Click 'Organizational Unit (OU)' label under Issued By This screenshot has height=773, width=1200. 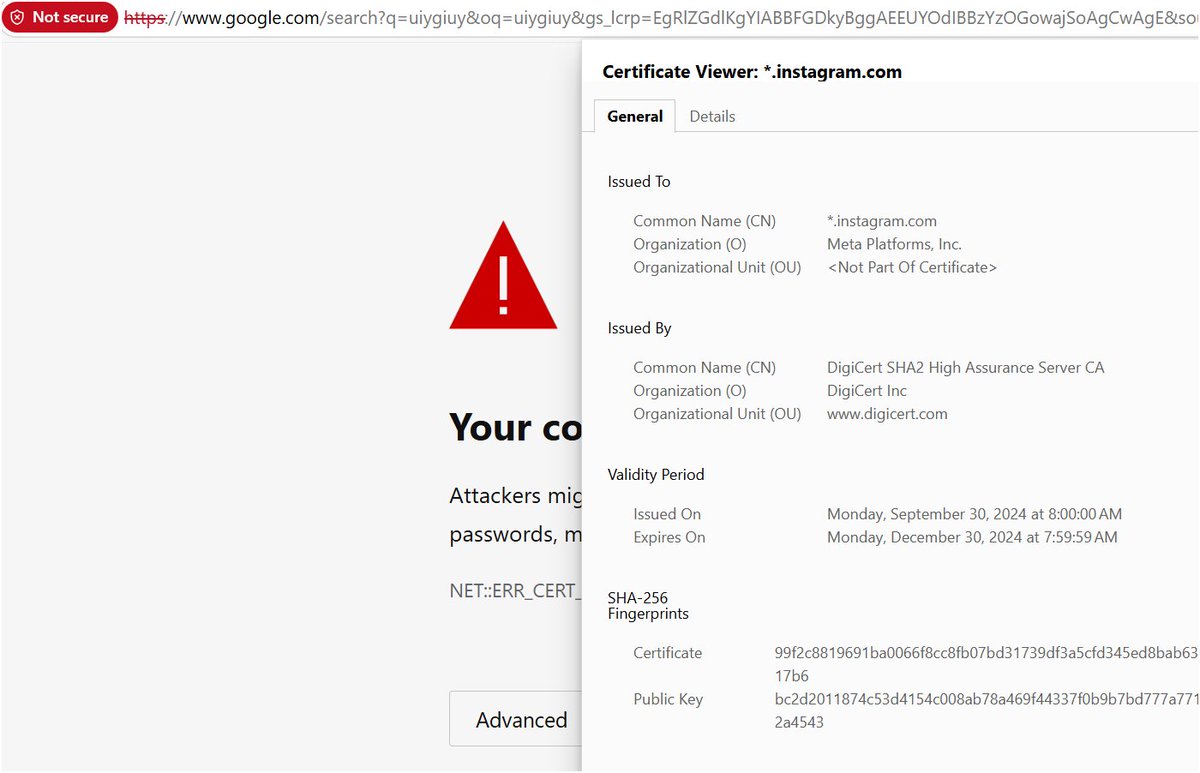click(x=717, y=414)
